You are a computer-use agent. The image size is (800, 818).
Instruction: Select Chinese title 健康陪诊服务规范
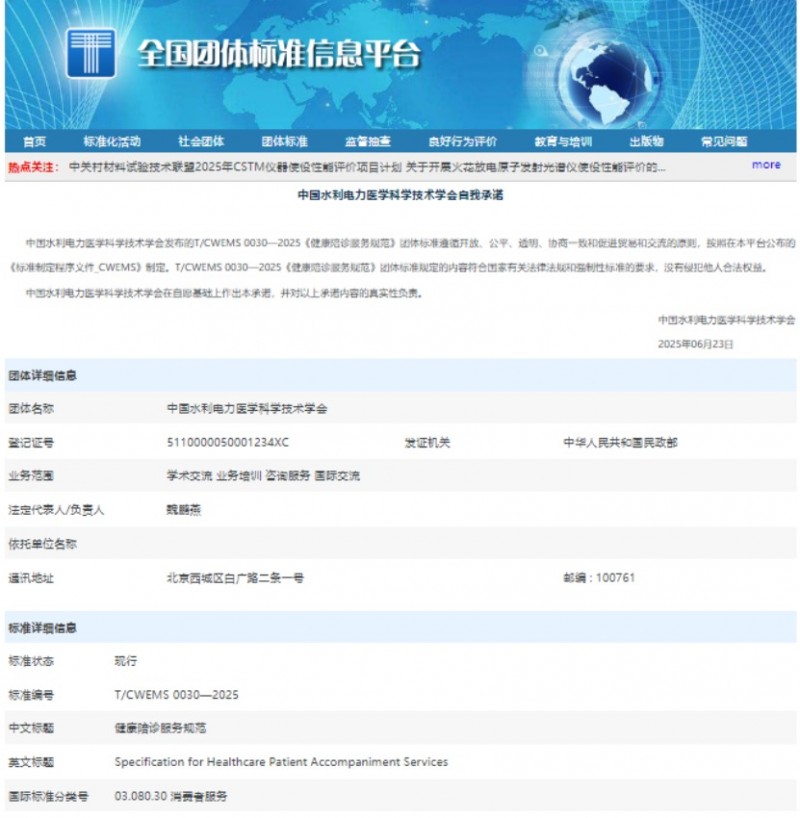160,728
